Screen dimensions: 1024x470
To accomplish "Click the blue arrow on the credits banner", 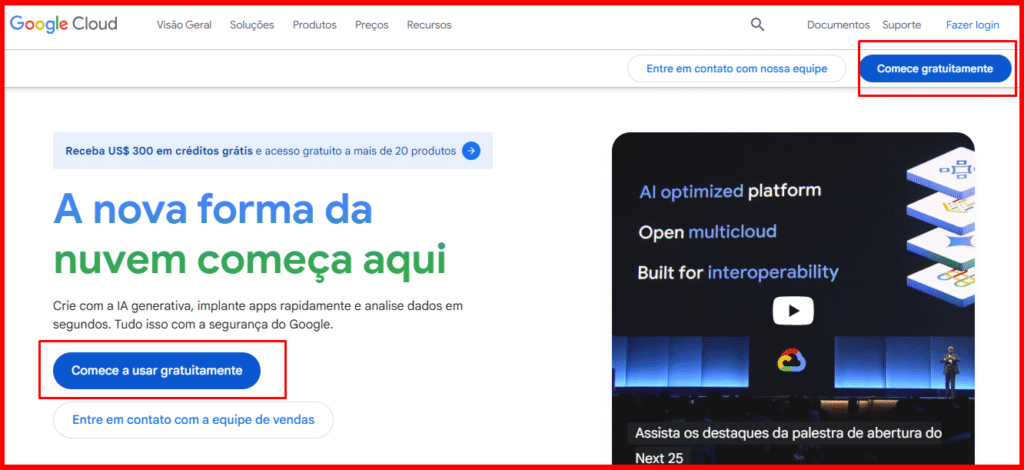I will click(471, 151).
